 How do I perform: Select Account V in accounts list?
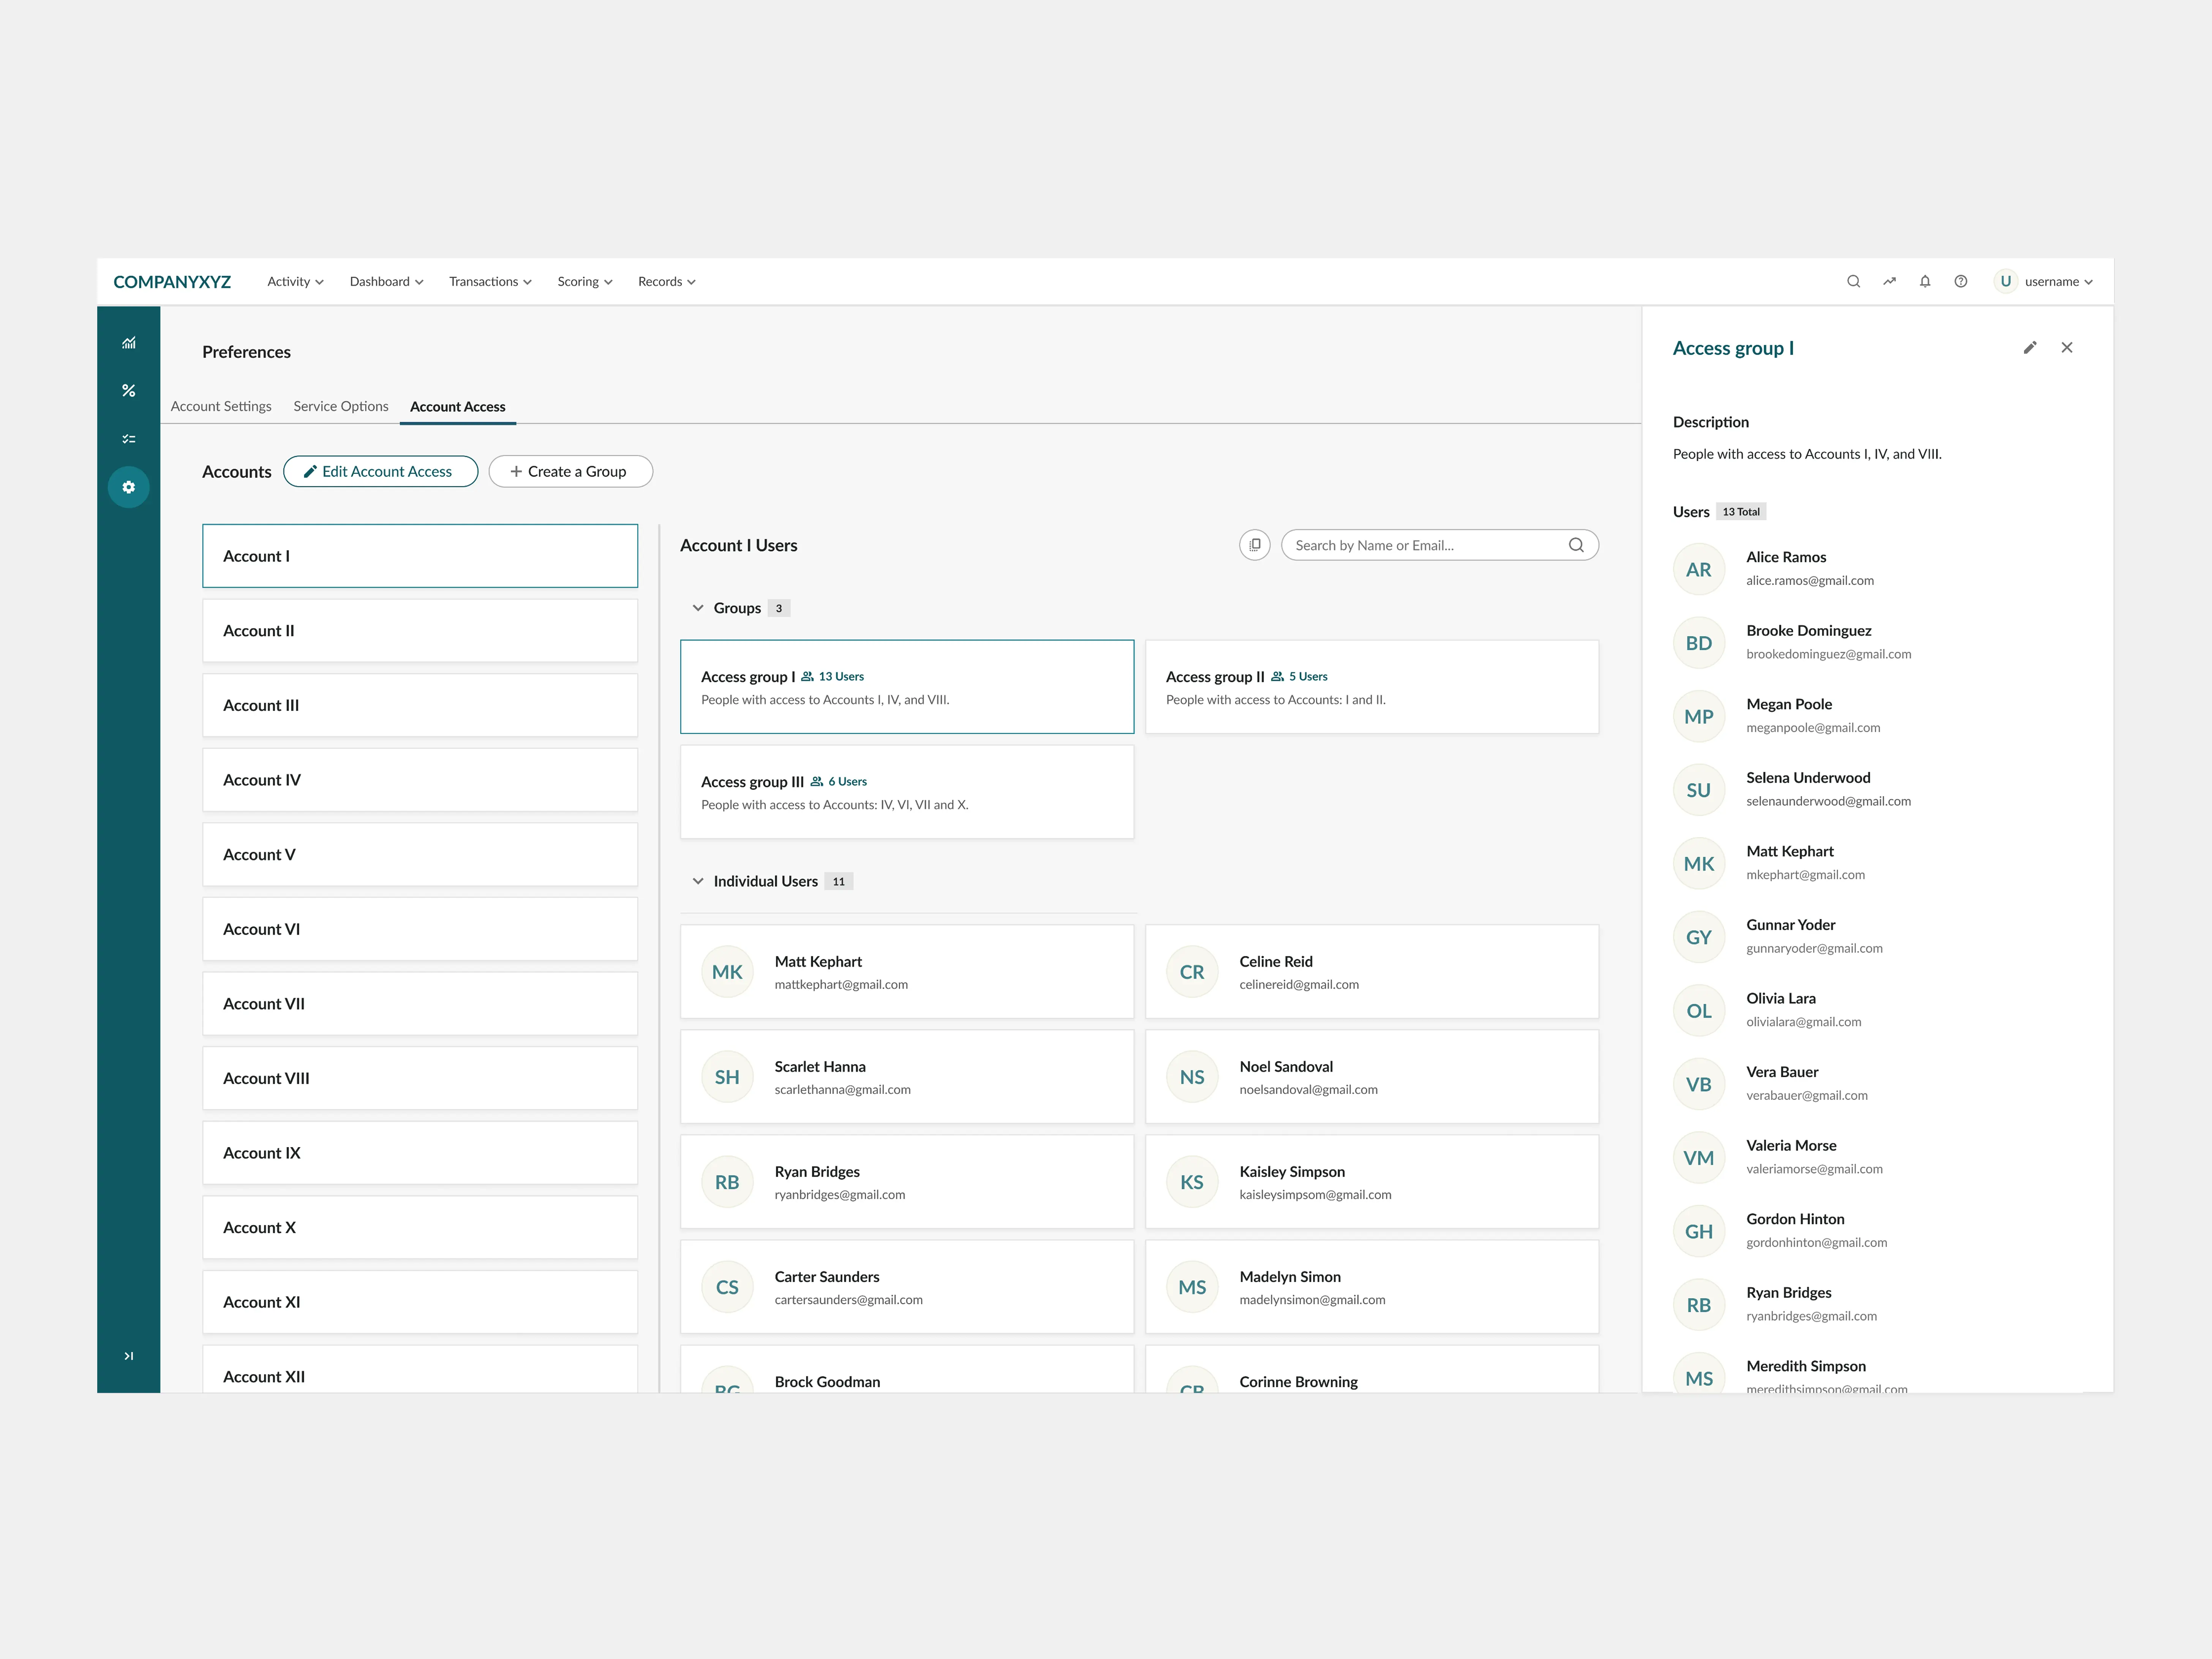point(420,854)
